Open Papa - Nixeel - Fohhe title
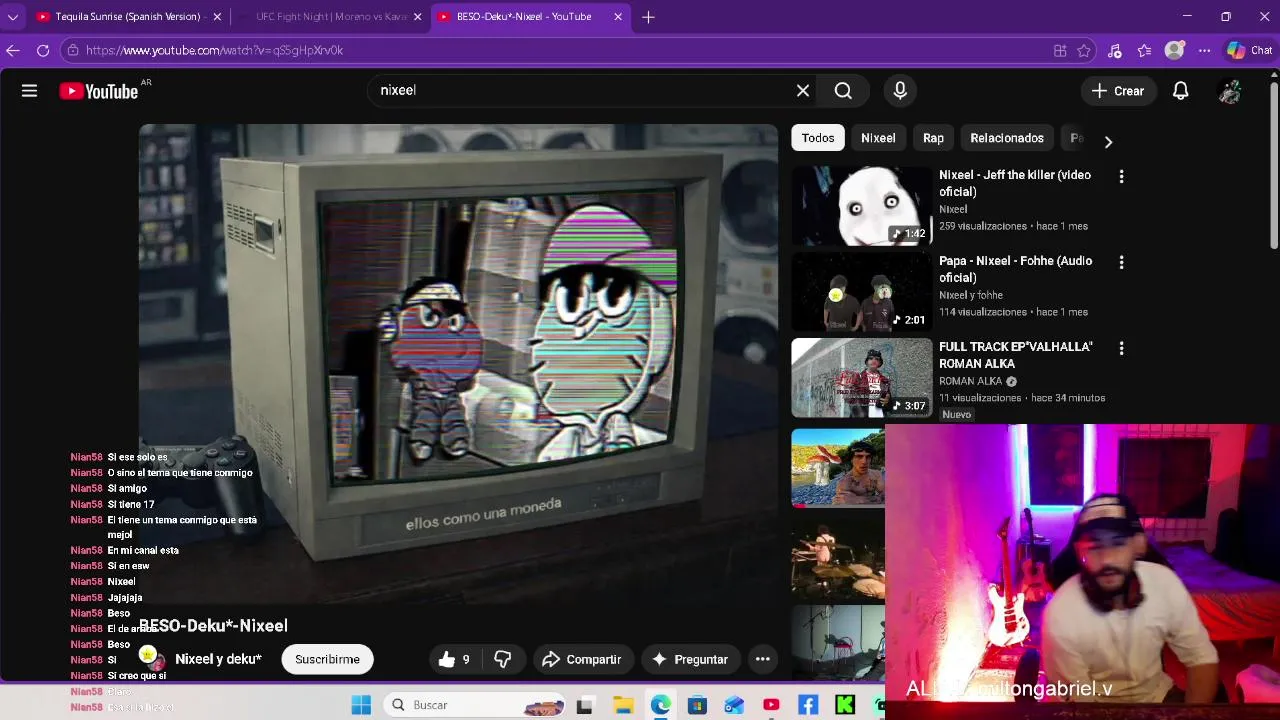The height and width of the screenshot is (720, 1280). [x=1015, y=269]
